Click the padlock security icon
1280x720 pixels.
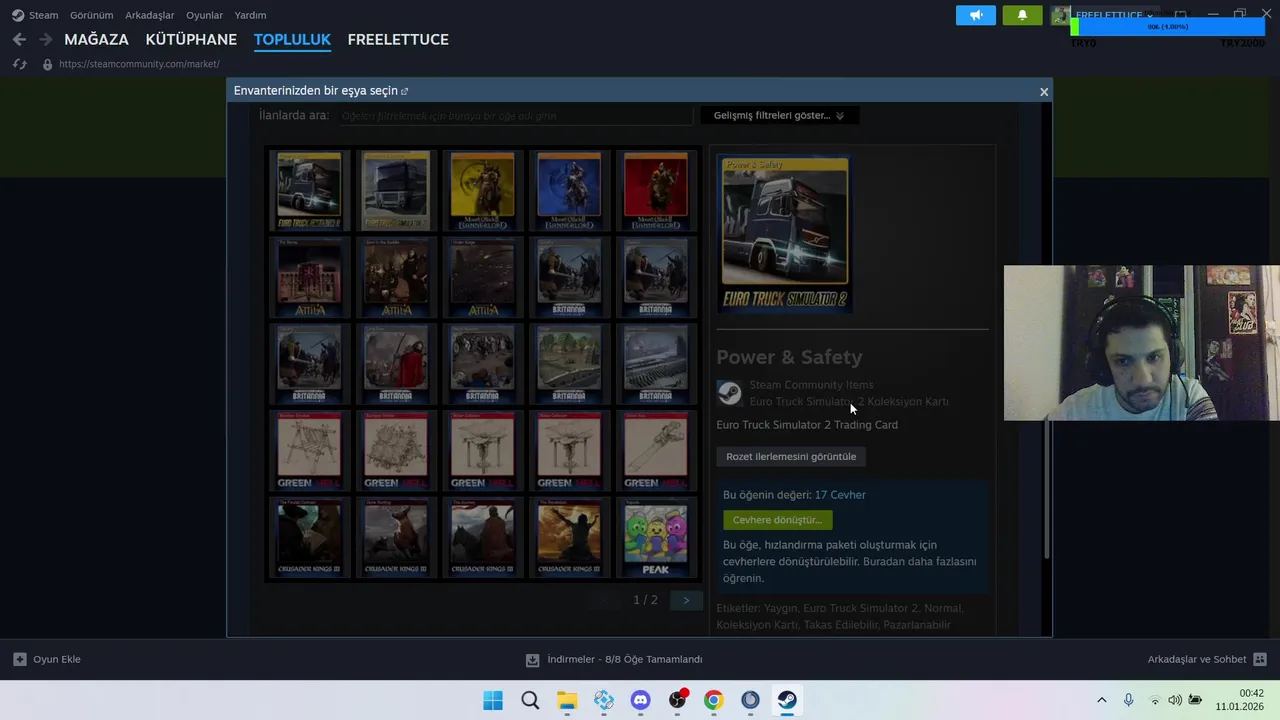[47, 64]
